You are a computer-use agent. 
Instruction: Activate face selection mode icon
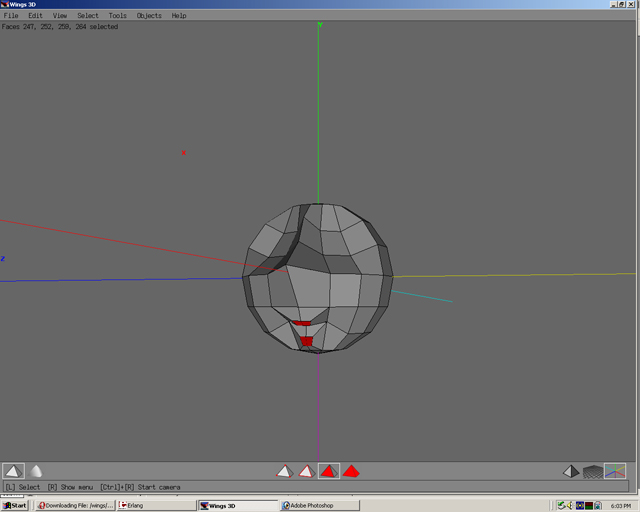coord(329,471)
